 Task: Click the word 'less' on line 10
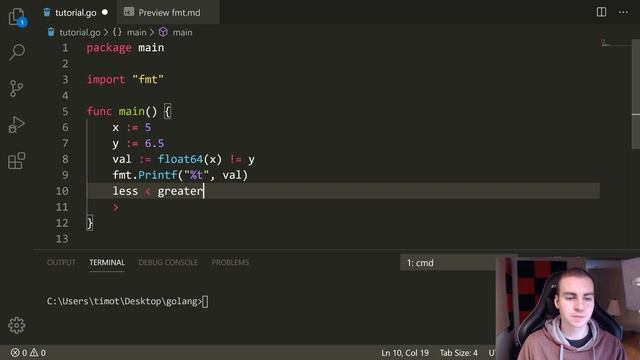[x=125, y=191]
